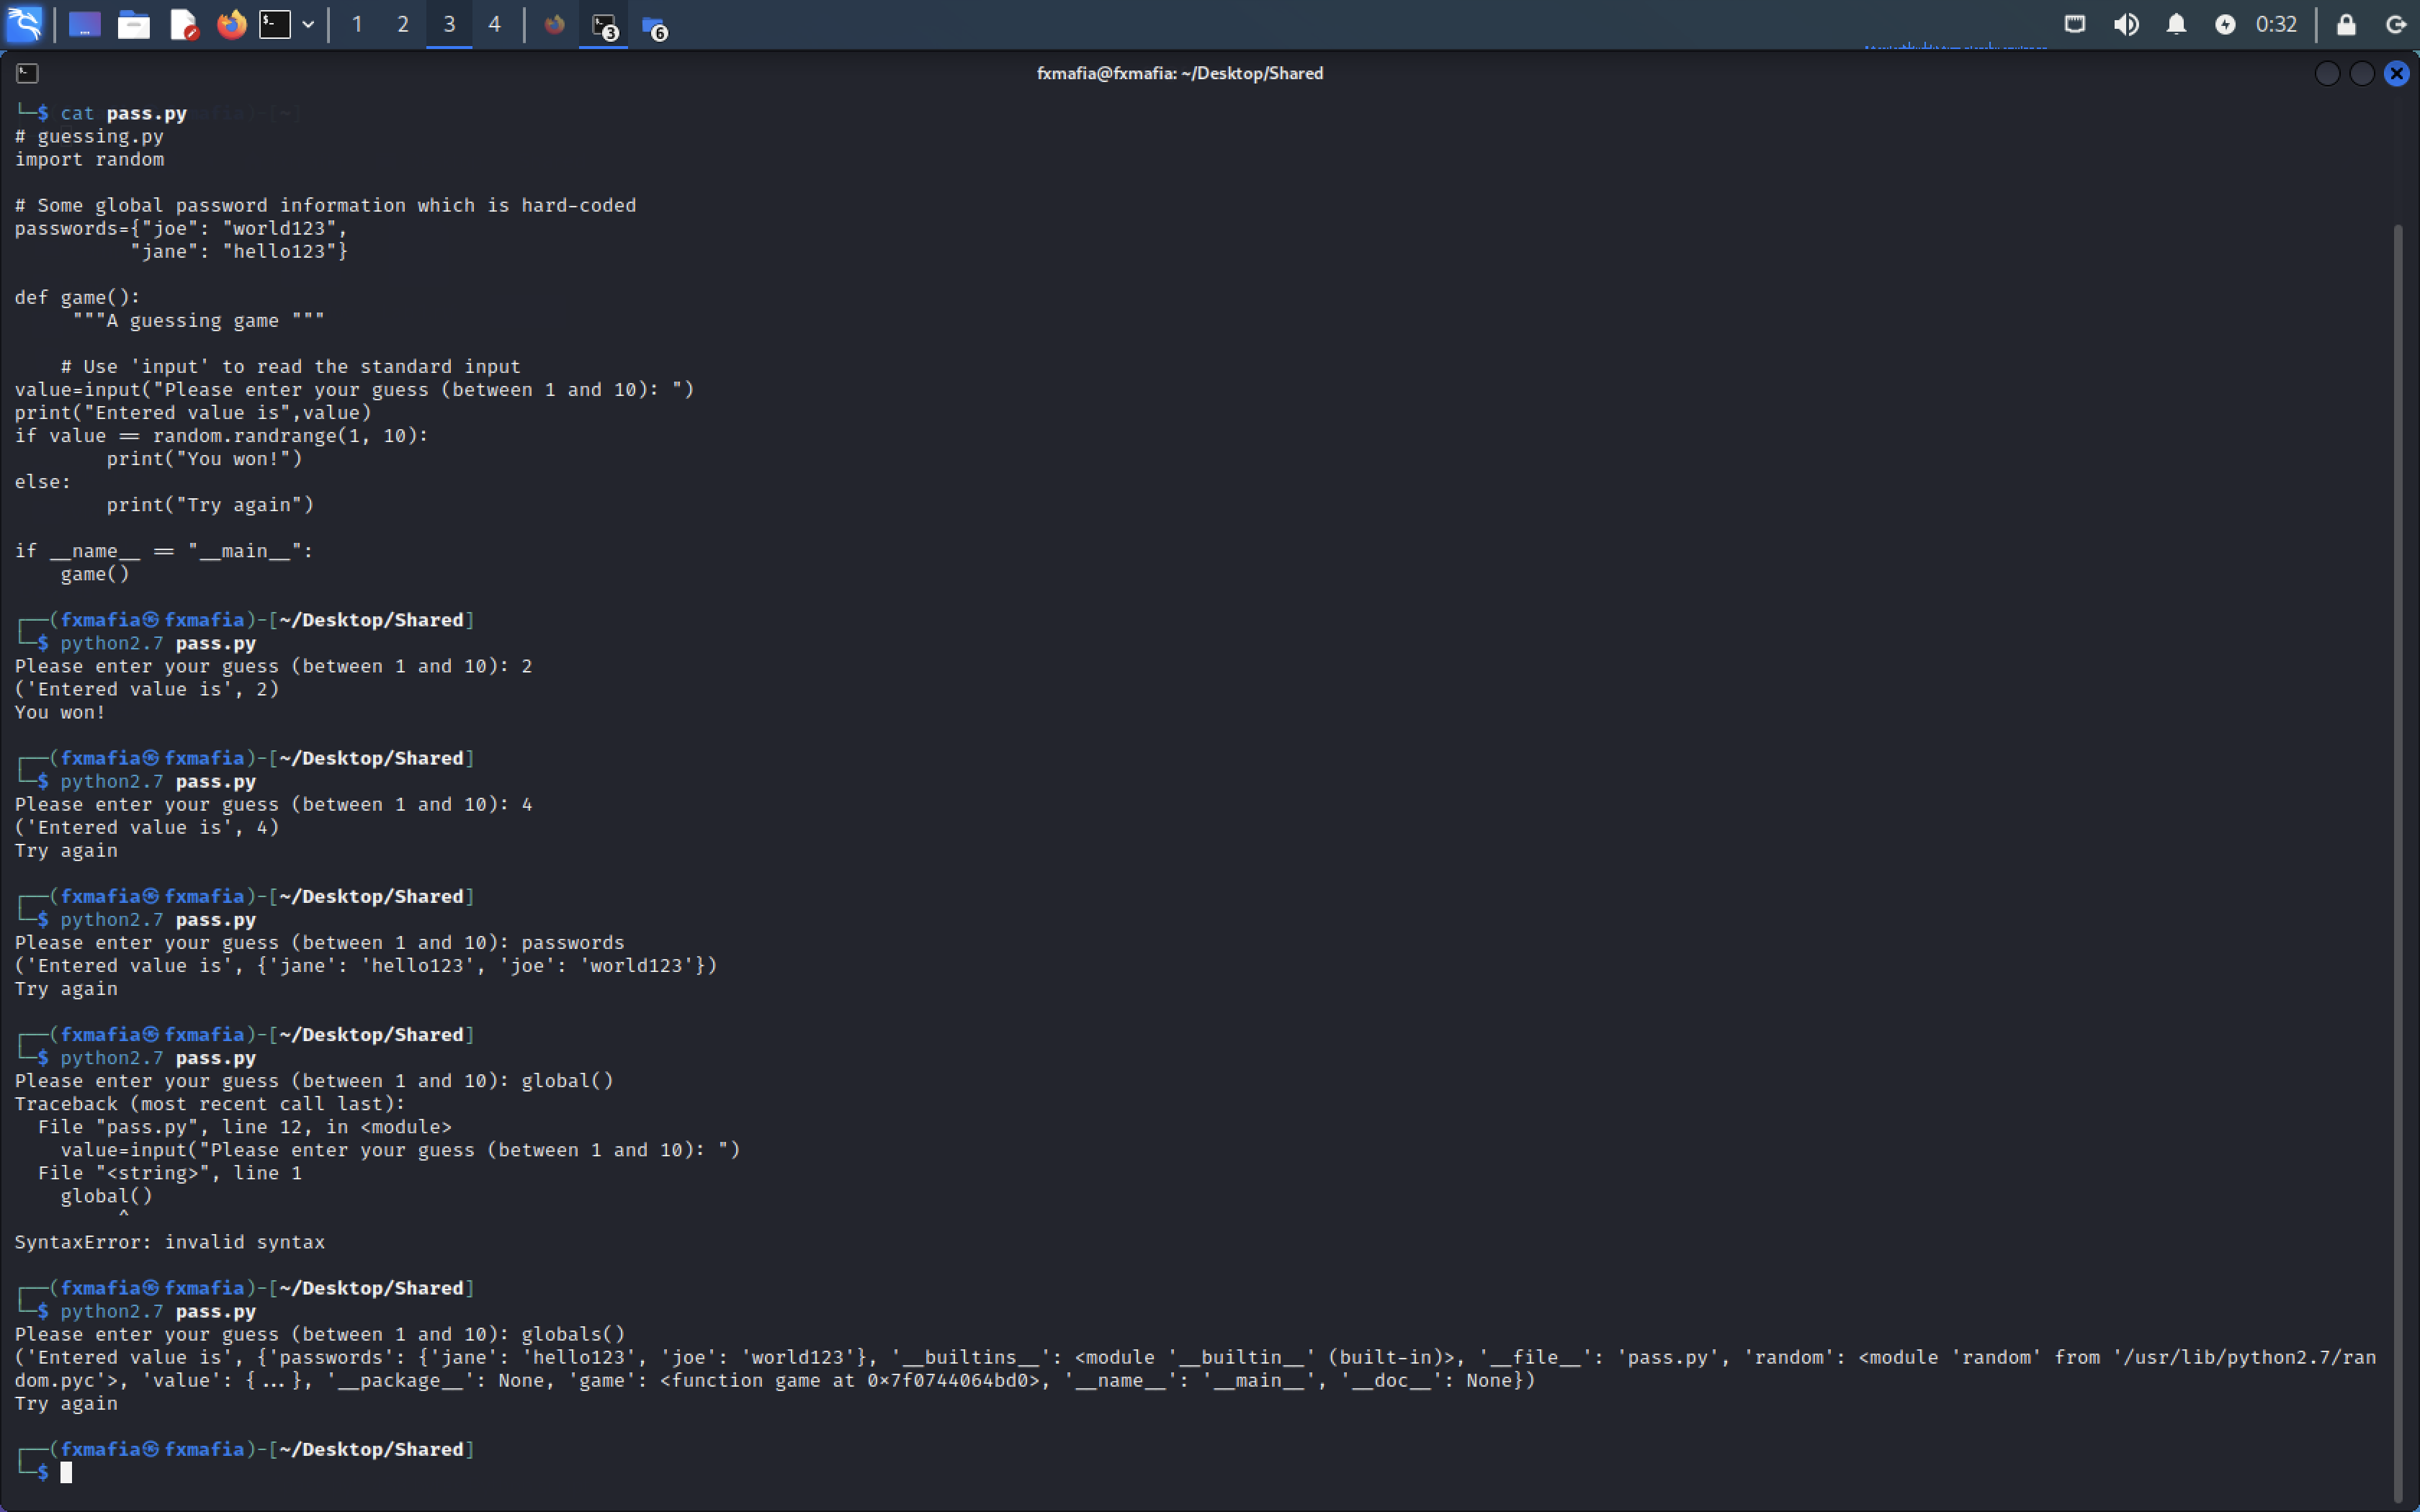Open the terminal window menu icon in title bar

[x=27, y=73]
